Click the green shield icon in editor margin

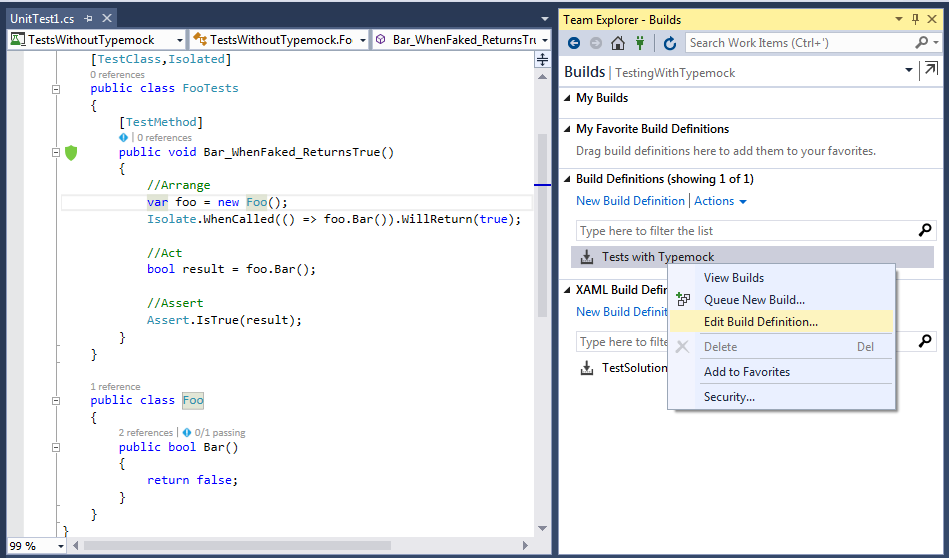point(71,153)
